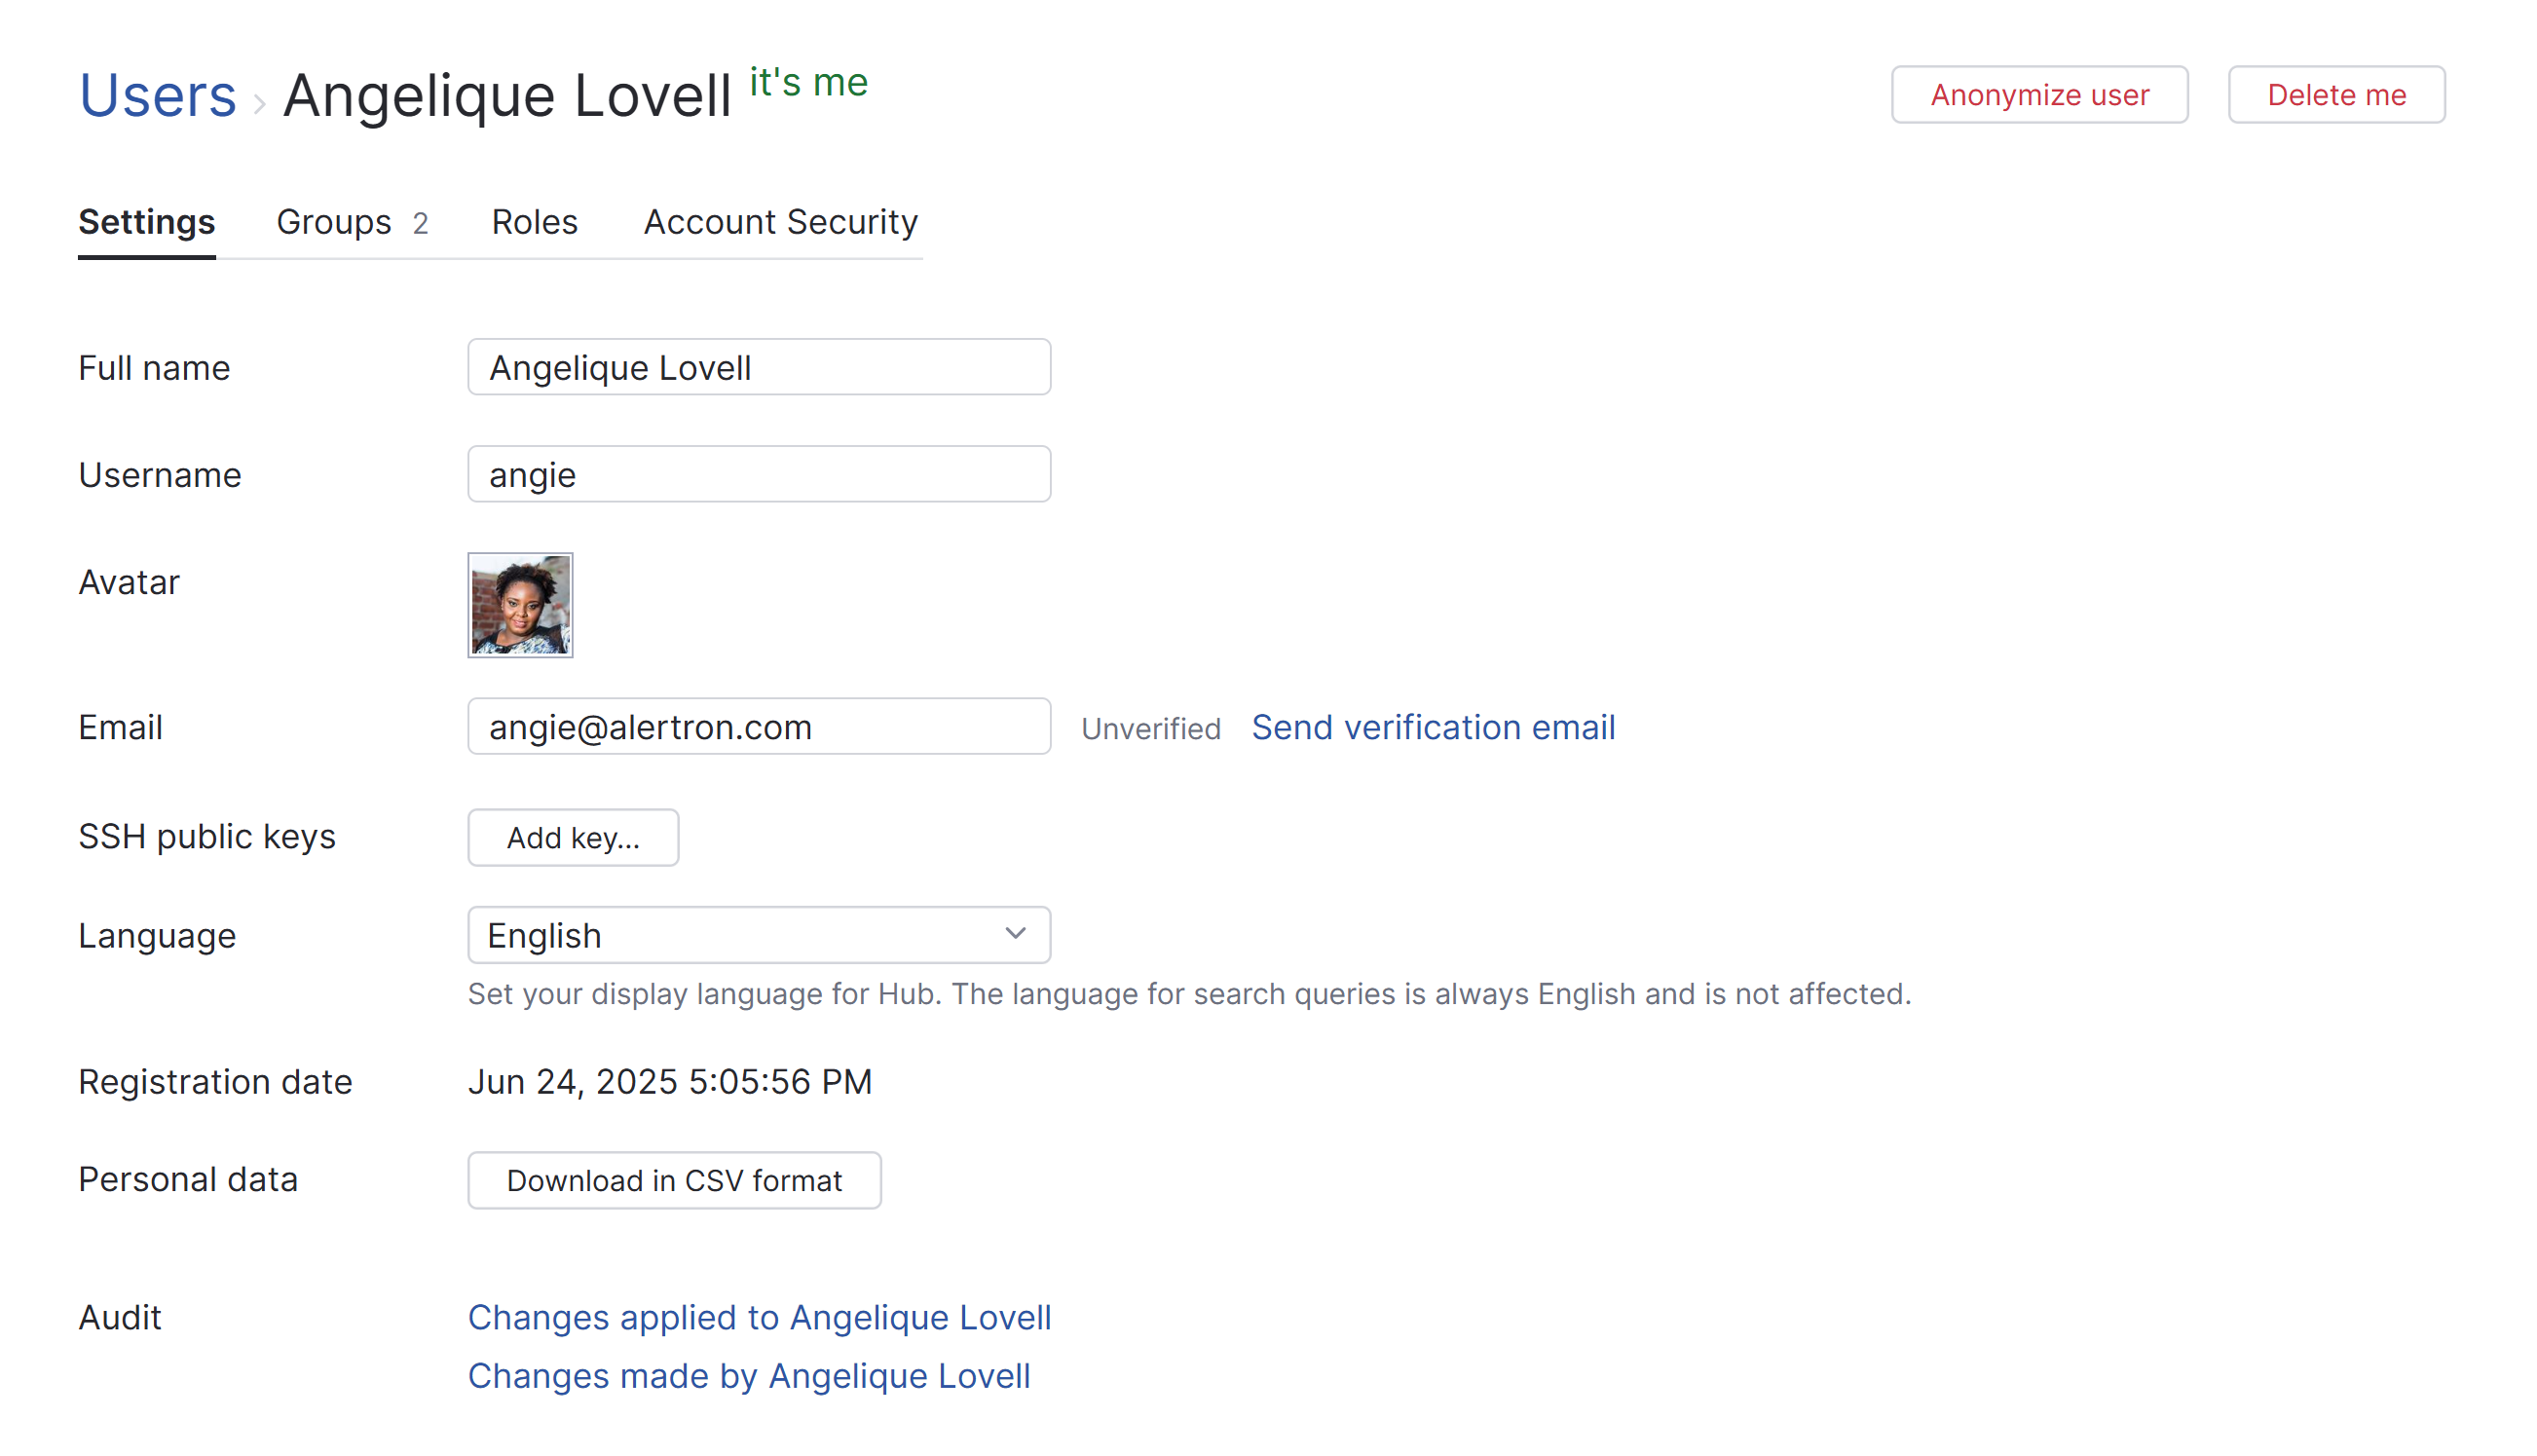2537x1456 pixels.
Task: Open Changes applied to Angelique Lovell
Action: pos(758,1317)
